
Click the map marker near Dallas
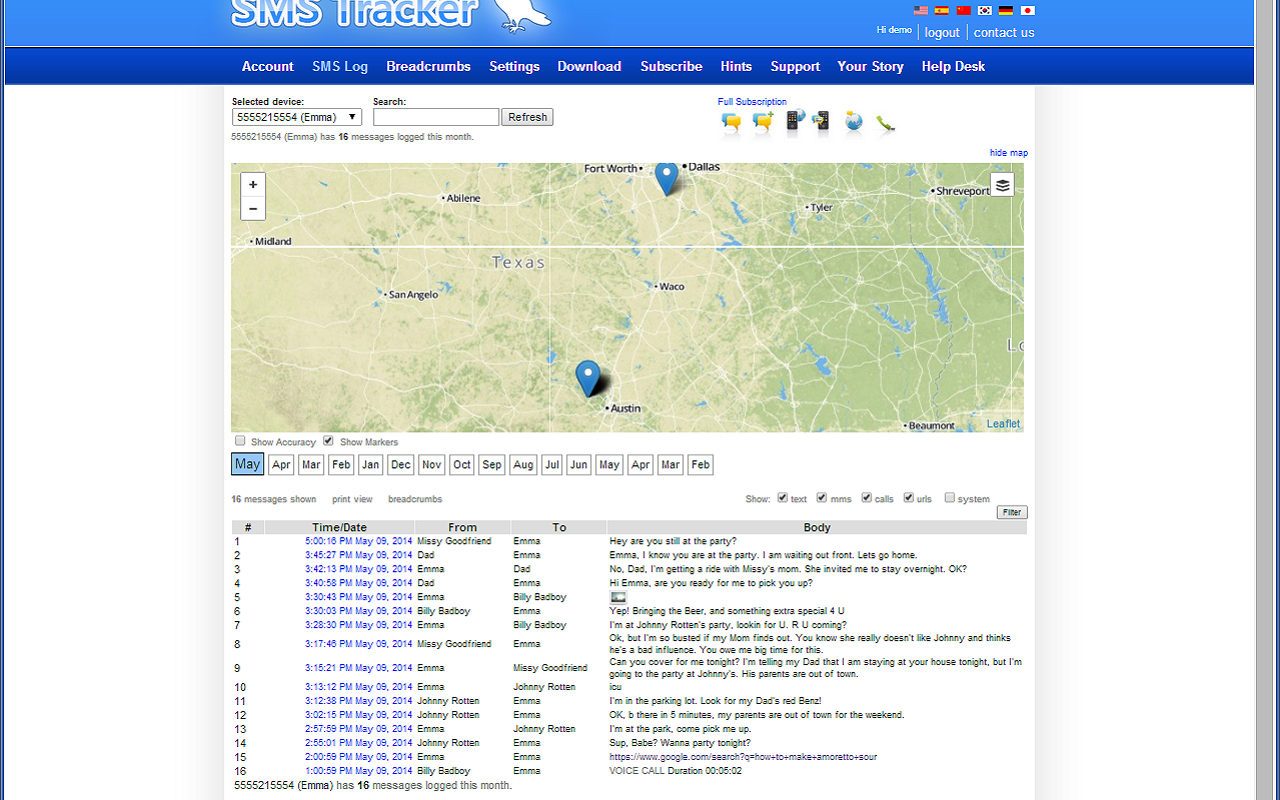click(x=666, y=177)
